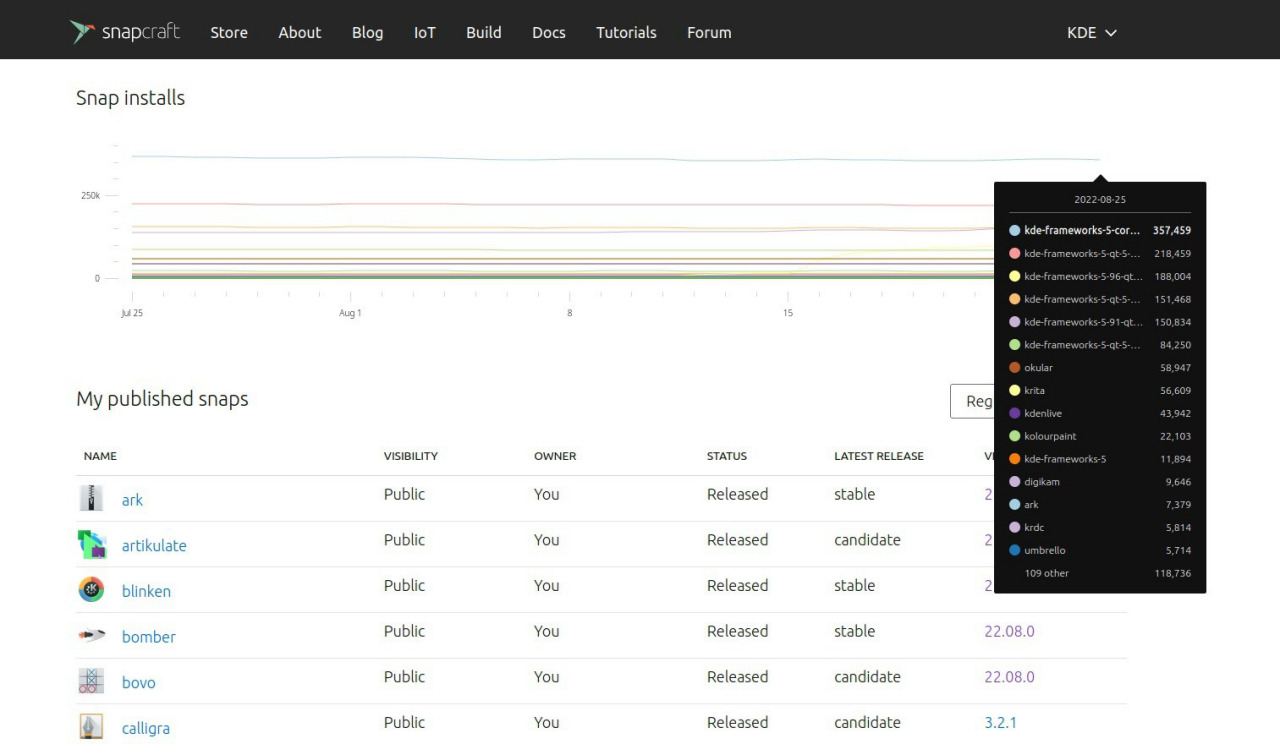Click the Snapcraft logo icon

[x=82, y=32]
